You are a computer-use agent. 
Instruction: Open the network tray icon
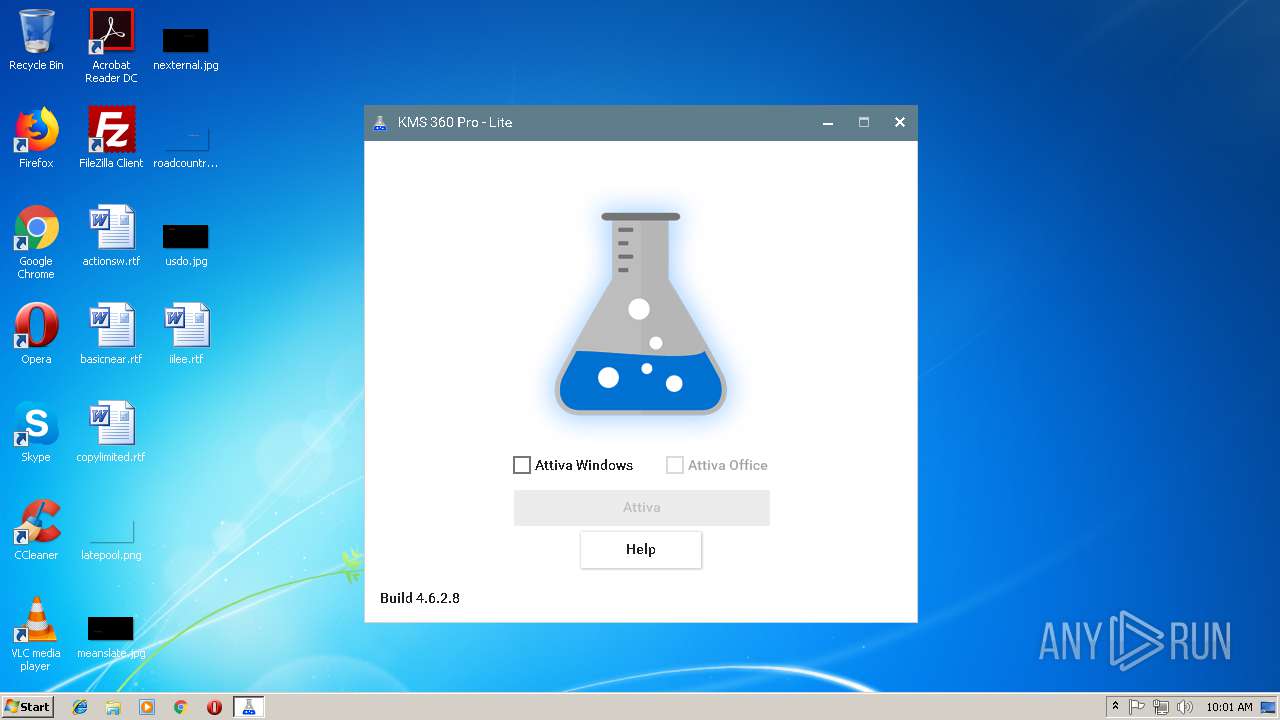tap(1161, 707)
